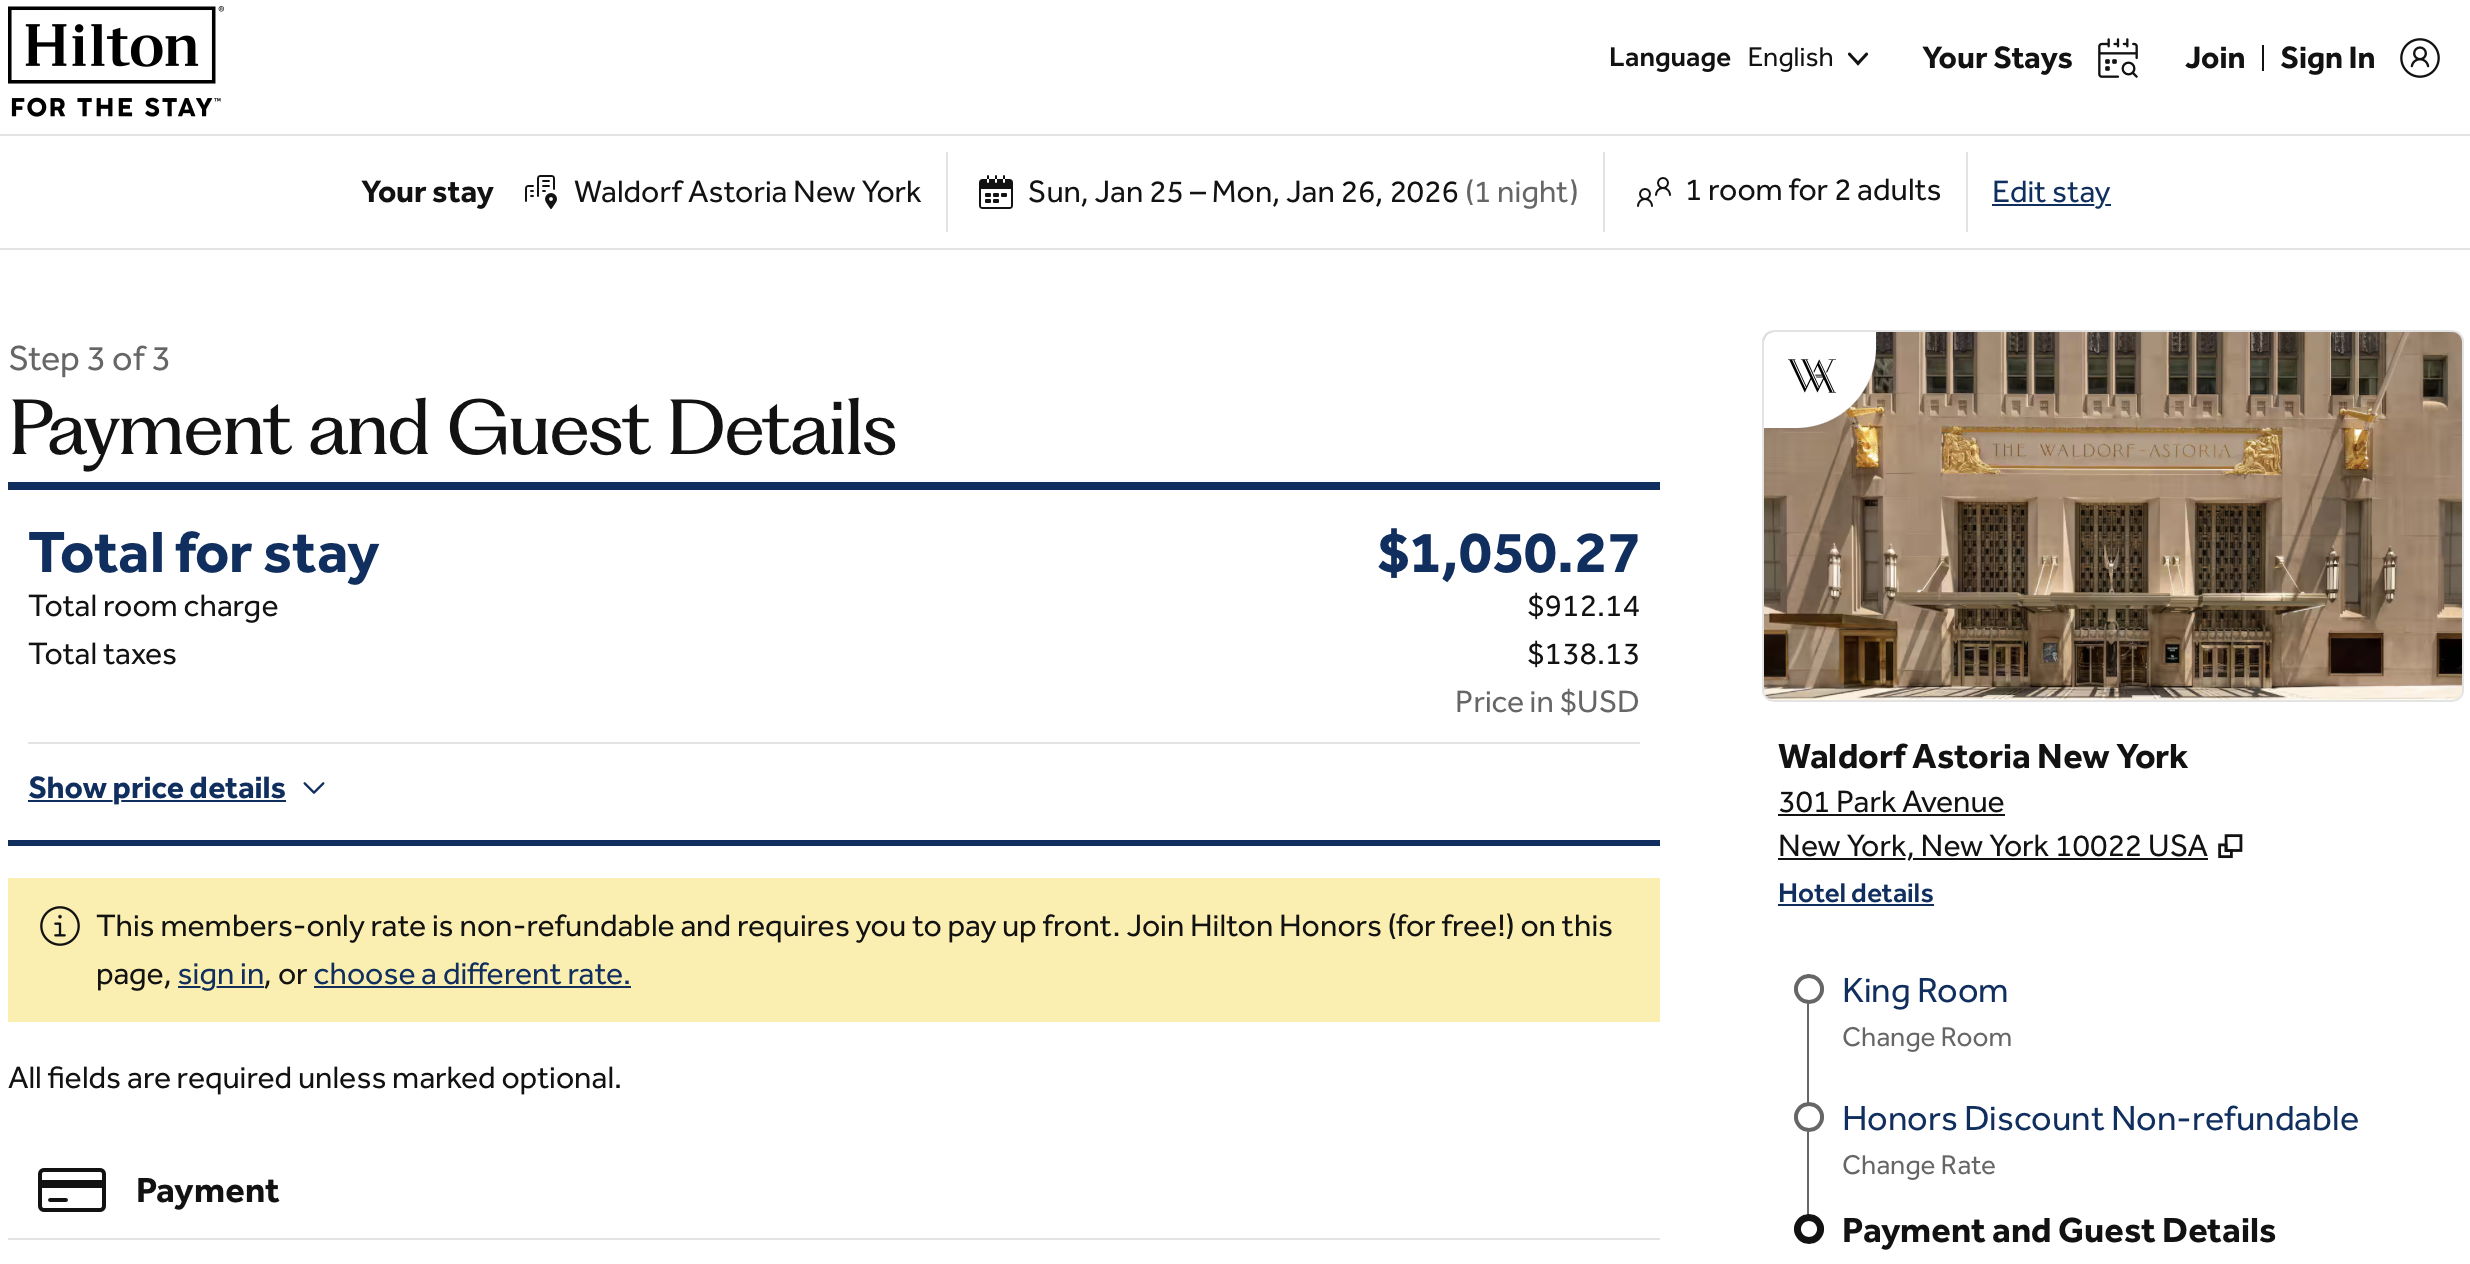Click the Hilton For The Stay logo

coord(115,63)
